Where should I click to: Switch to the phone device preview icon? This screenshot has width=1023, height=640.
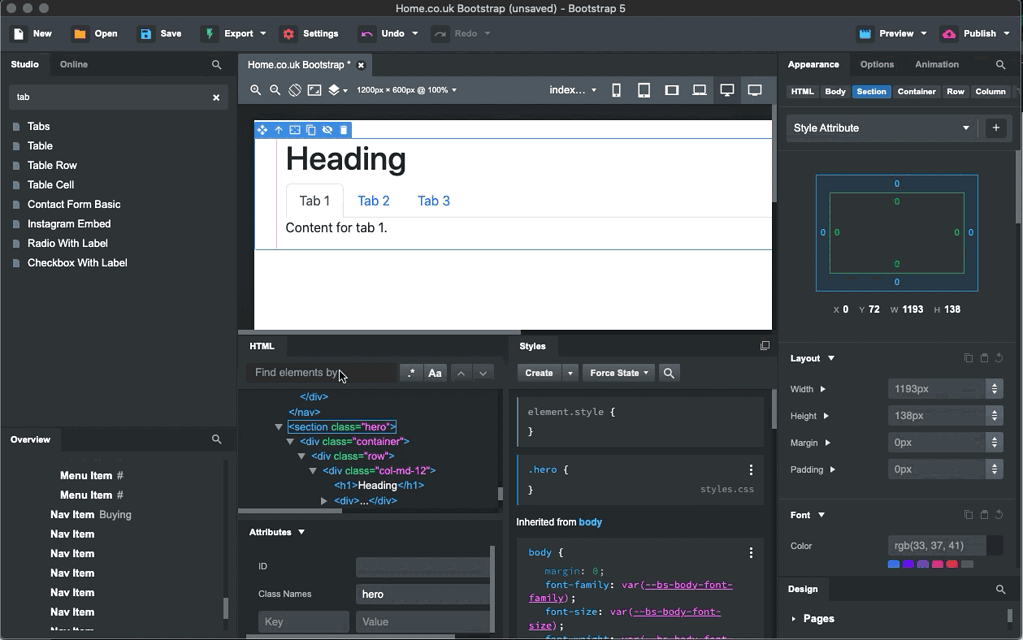click(616, 90)
